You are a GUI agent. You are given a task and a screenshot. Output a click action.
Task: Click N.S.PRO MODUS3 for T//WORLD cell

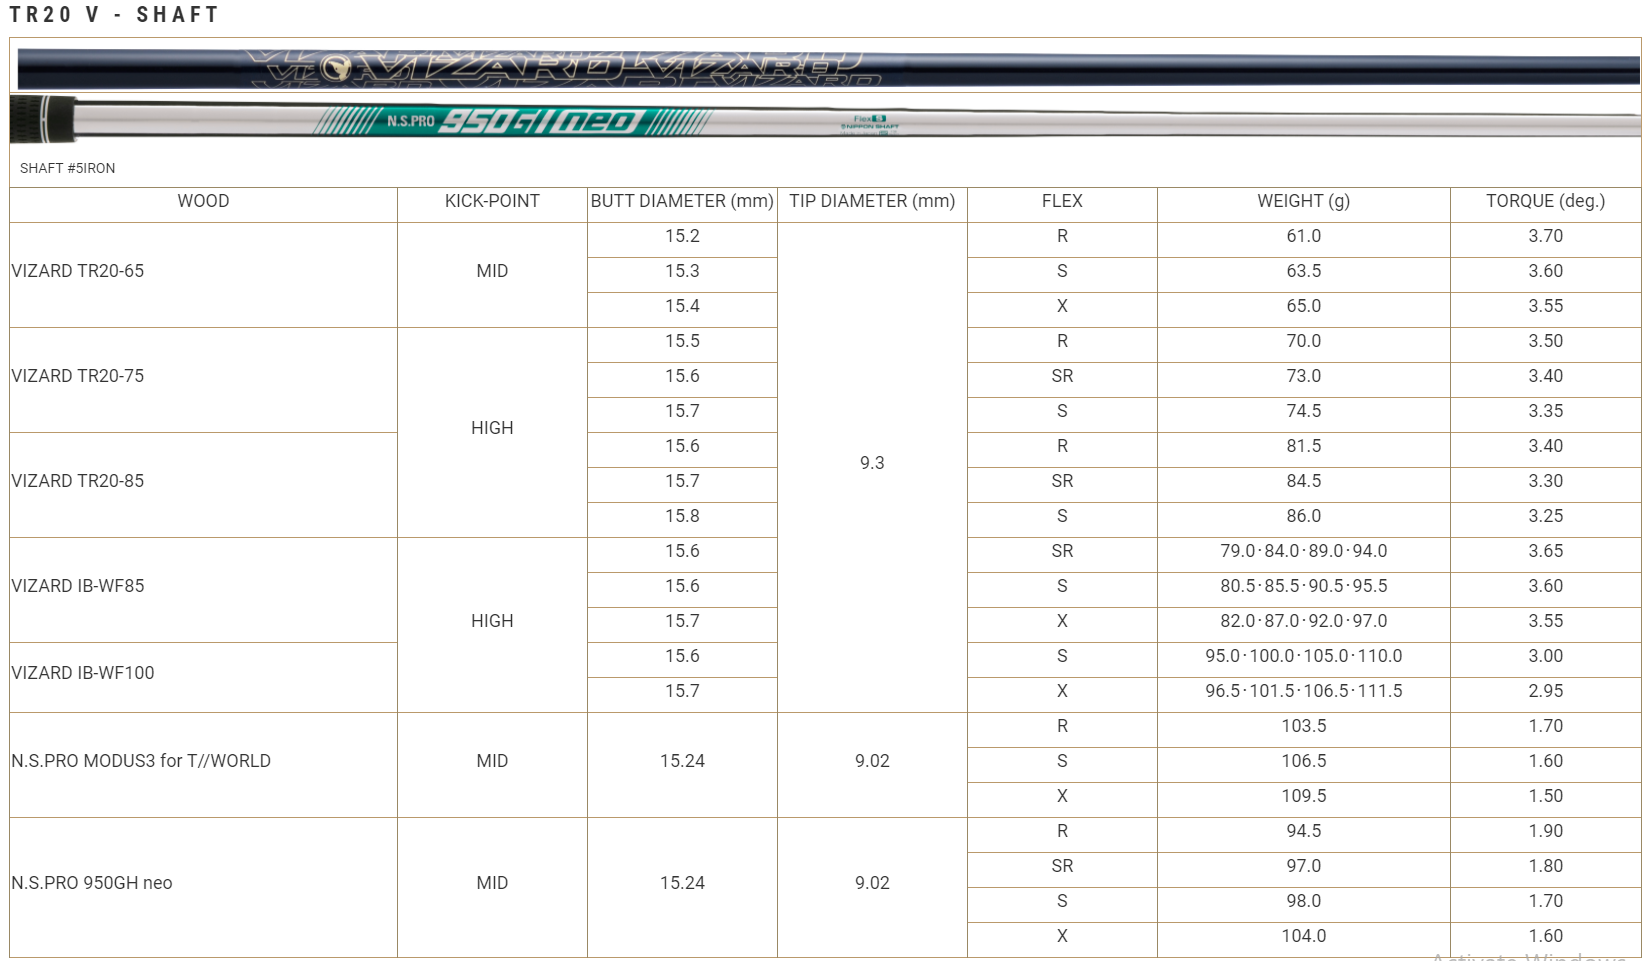point(141,761)
